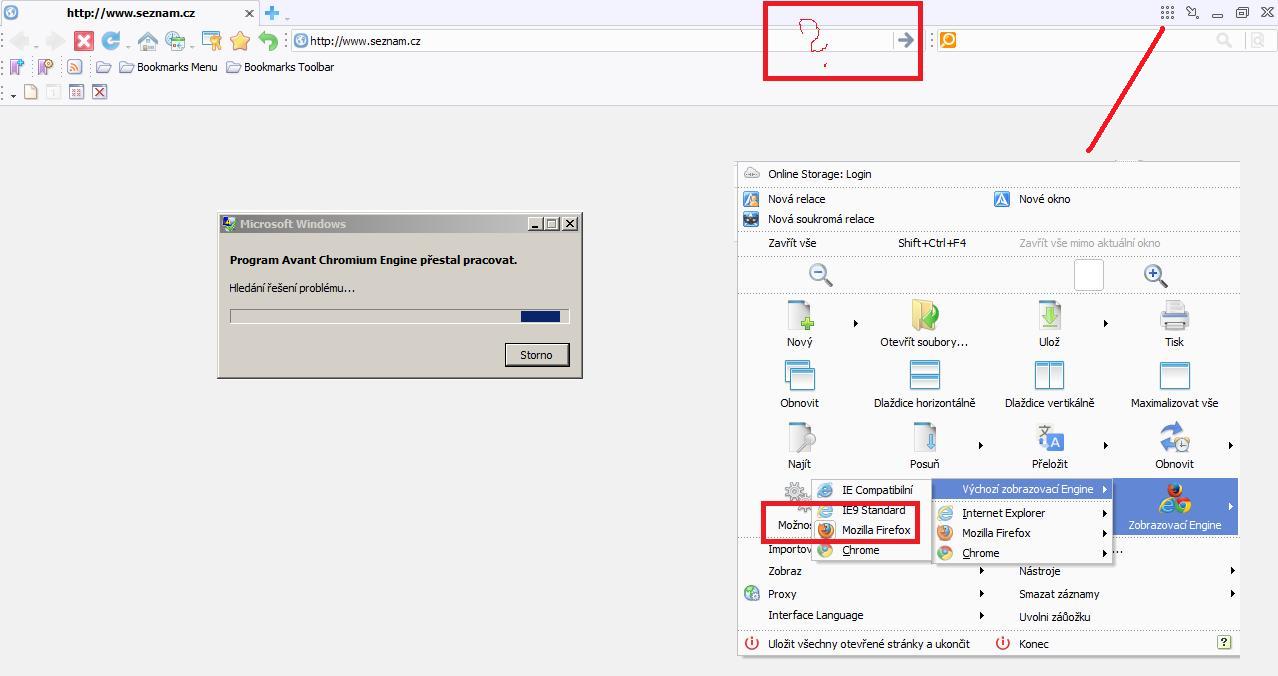Click the Posuň scroll icon
Image resolution: width=1278 pixels, height=676 pixels.
pos(925,437)
